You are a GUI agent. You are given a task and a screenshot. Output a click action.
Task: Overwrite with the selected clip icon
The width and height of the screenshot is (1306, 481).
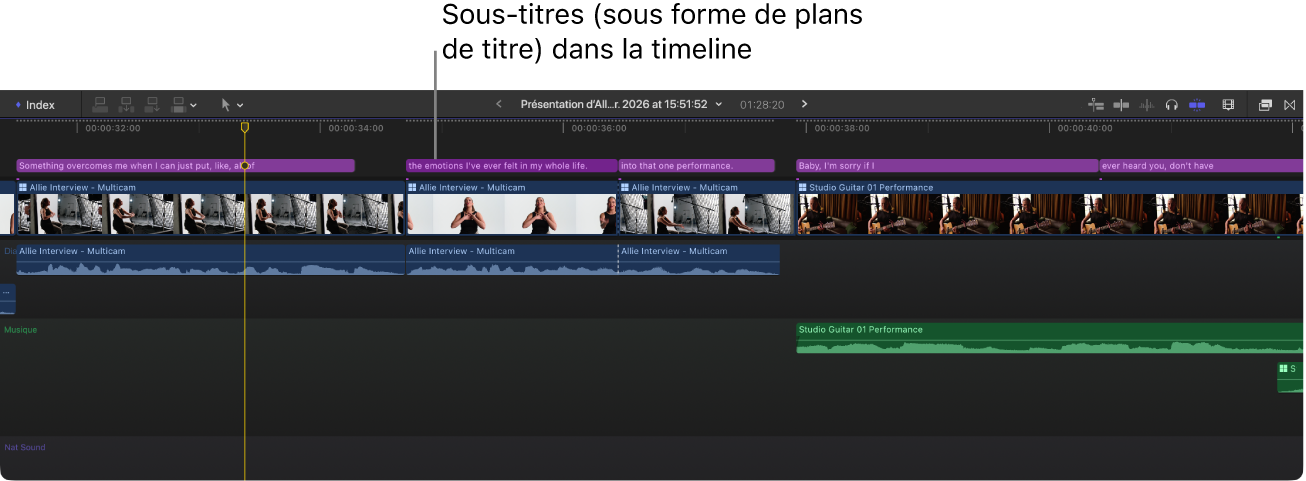[178, 104]
